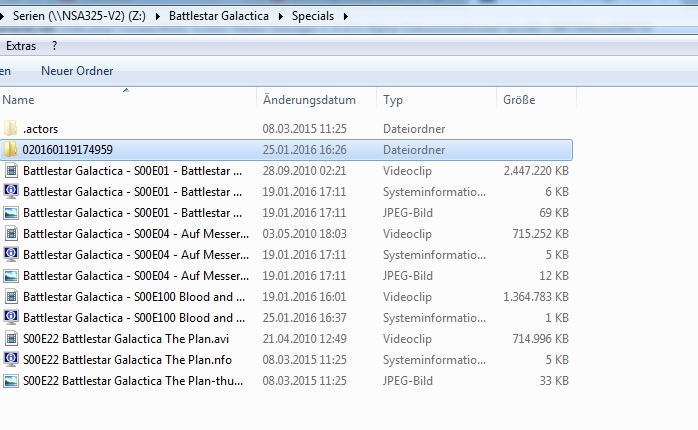Select video icon of S00E04 715.252 KB file
Image resolution: width=698 pixels, height=430 pixels.
11,234
